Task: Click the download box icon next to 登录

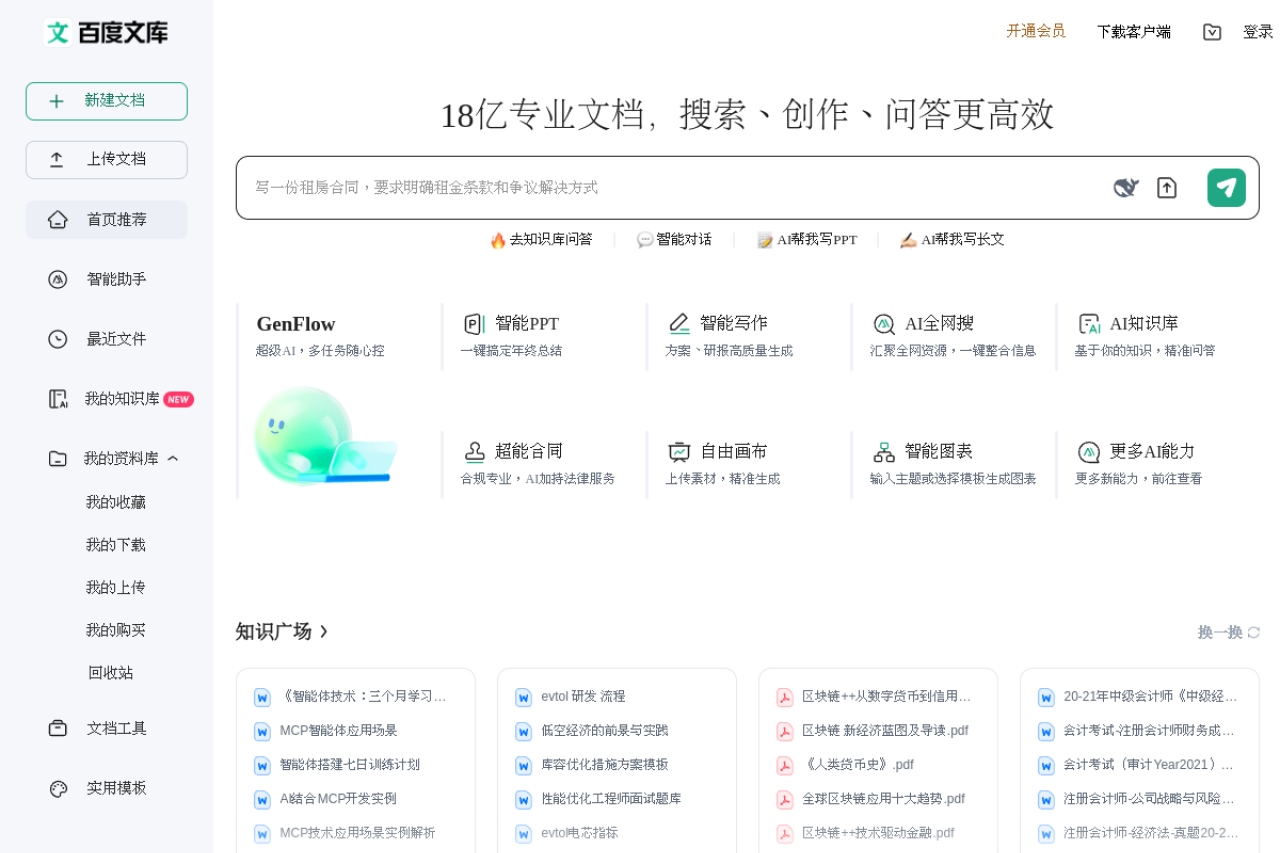Action: coord(1212,32)
